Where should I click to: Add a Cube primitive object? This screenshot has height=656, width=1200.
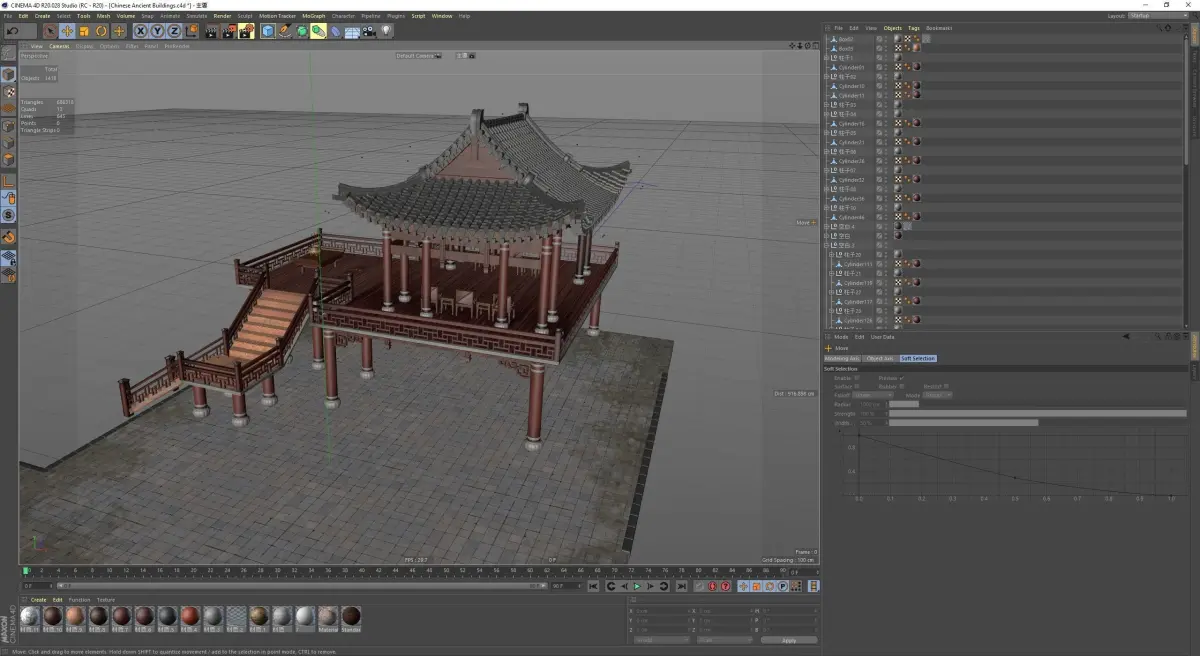point(268,31)
